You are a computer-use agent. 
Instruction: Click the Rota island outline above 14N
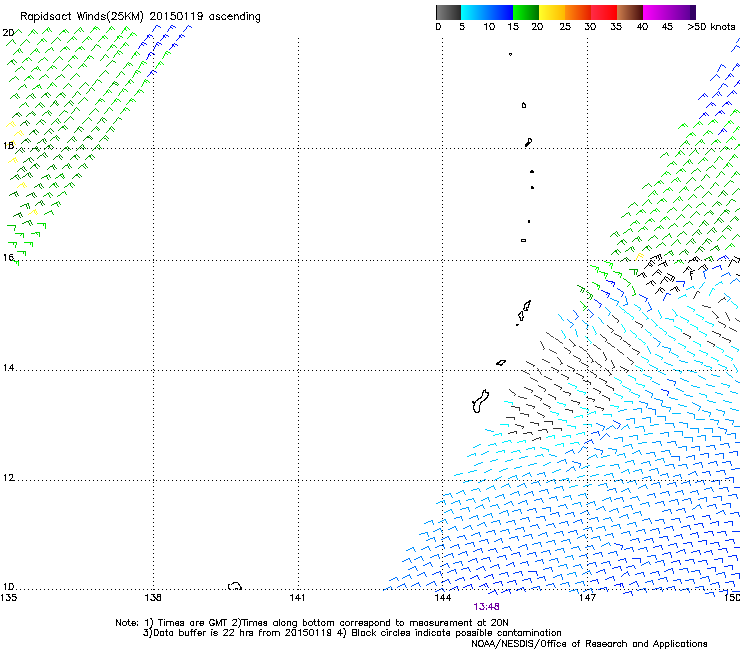click(x=501, y=363)
